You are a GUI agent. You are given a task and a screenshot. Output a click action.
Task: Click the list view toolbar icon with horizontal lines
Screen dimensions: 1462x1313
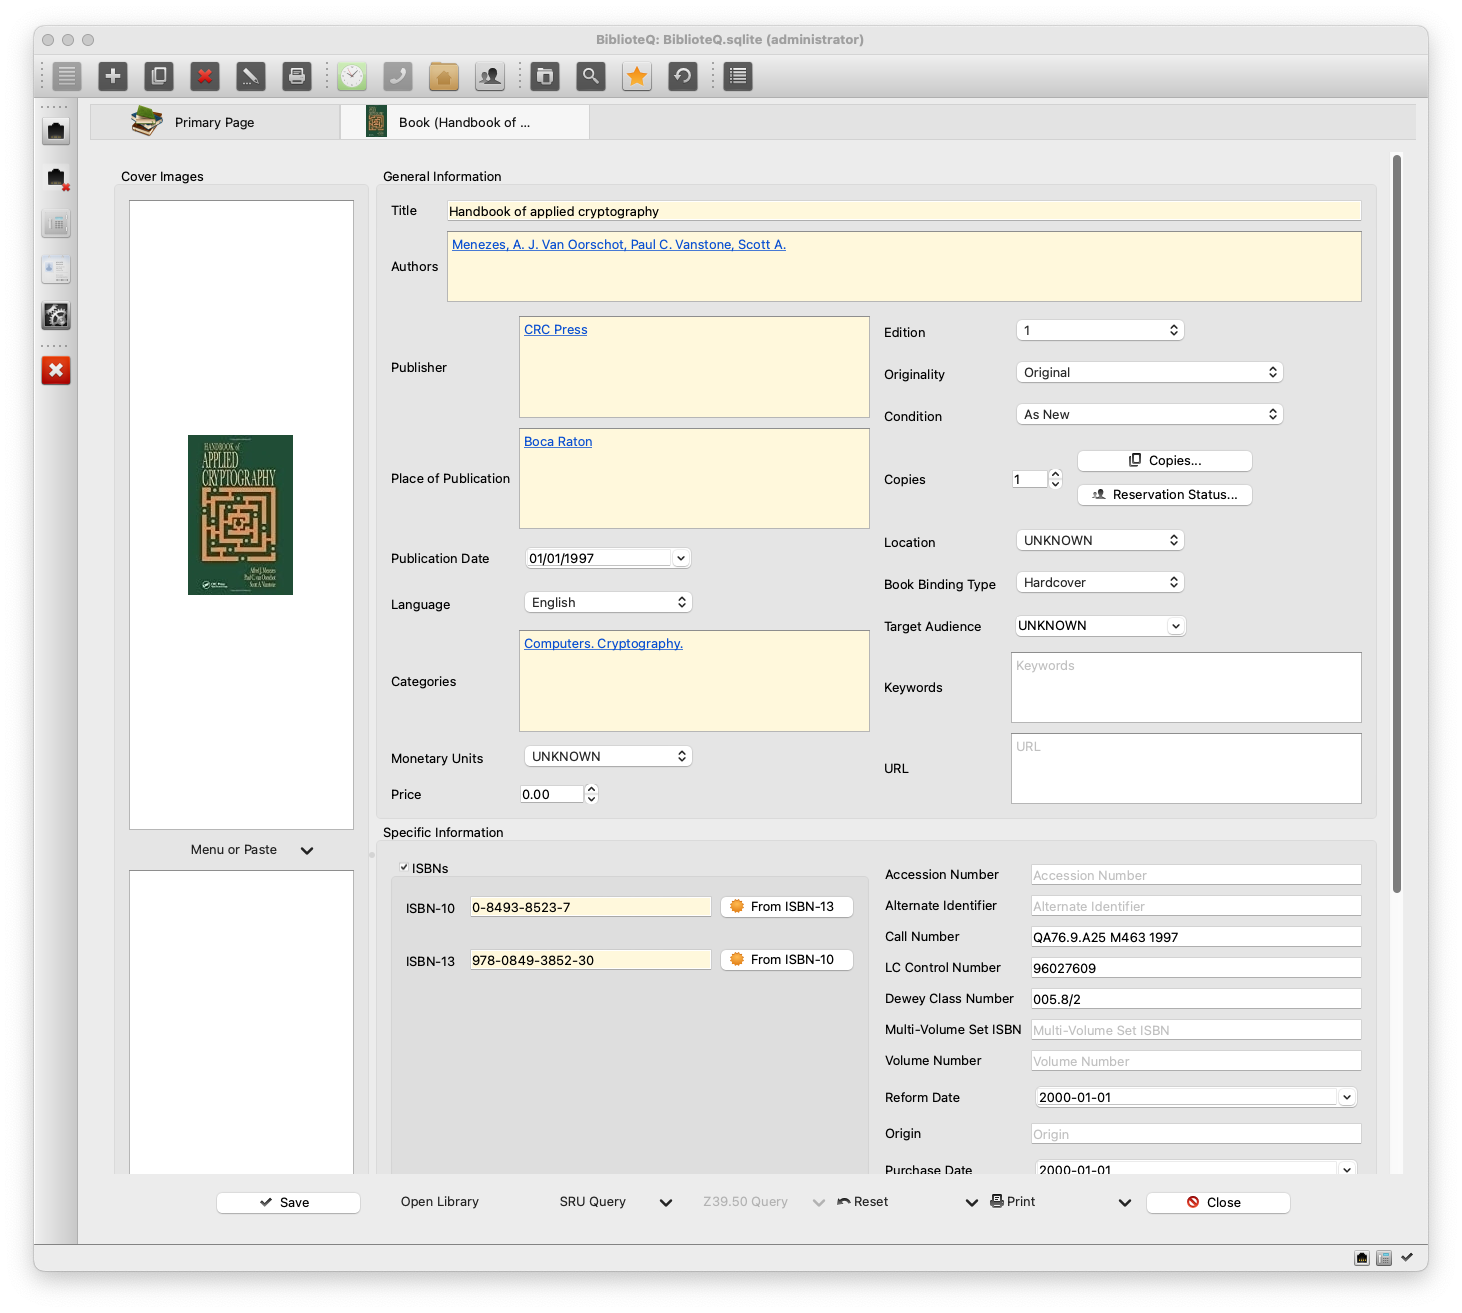click(67, 76)
